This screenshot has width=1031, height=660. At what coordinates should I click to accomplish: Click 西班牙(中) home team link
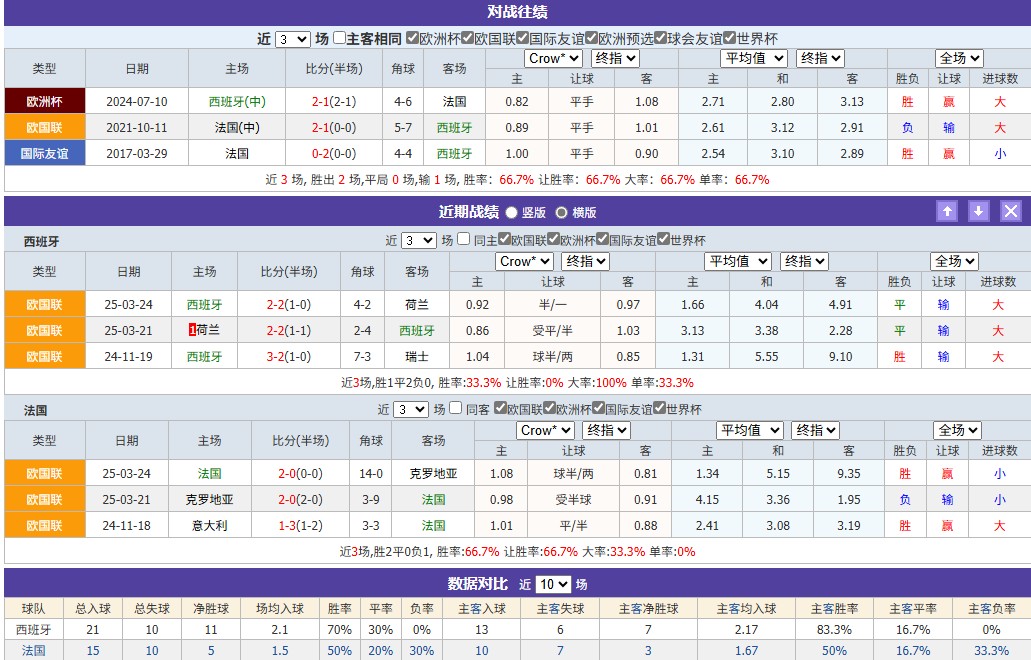tap(237, 101)
